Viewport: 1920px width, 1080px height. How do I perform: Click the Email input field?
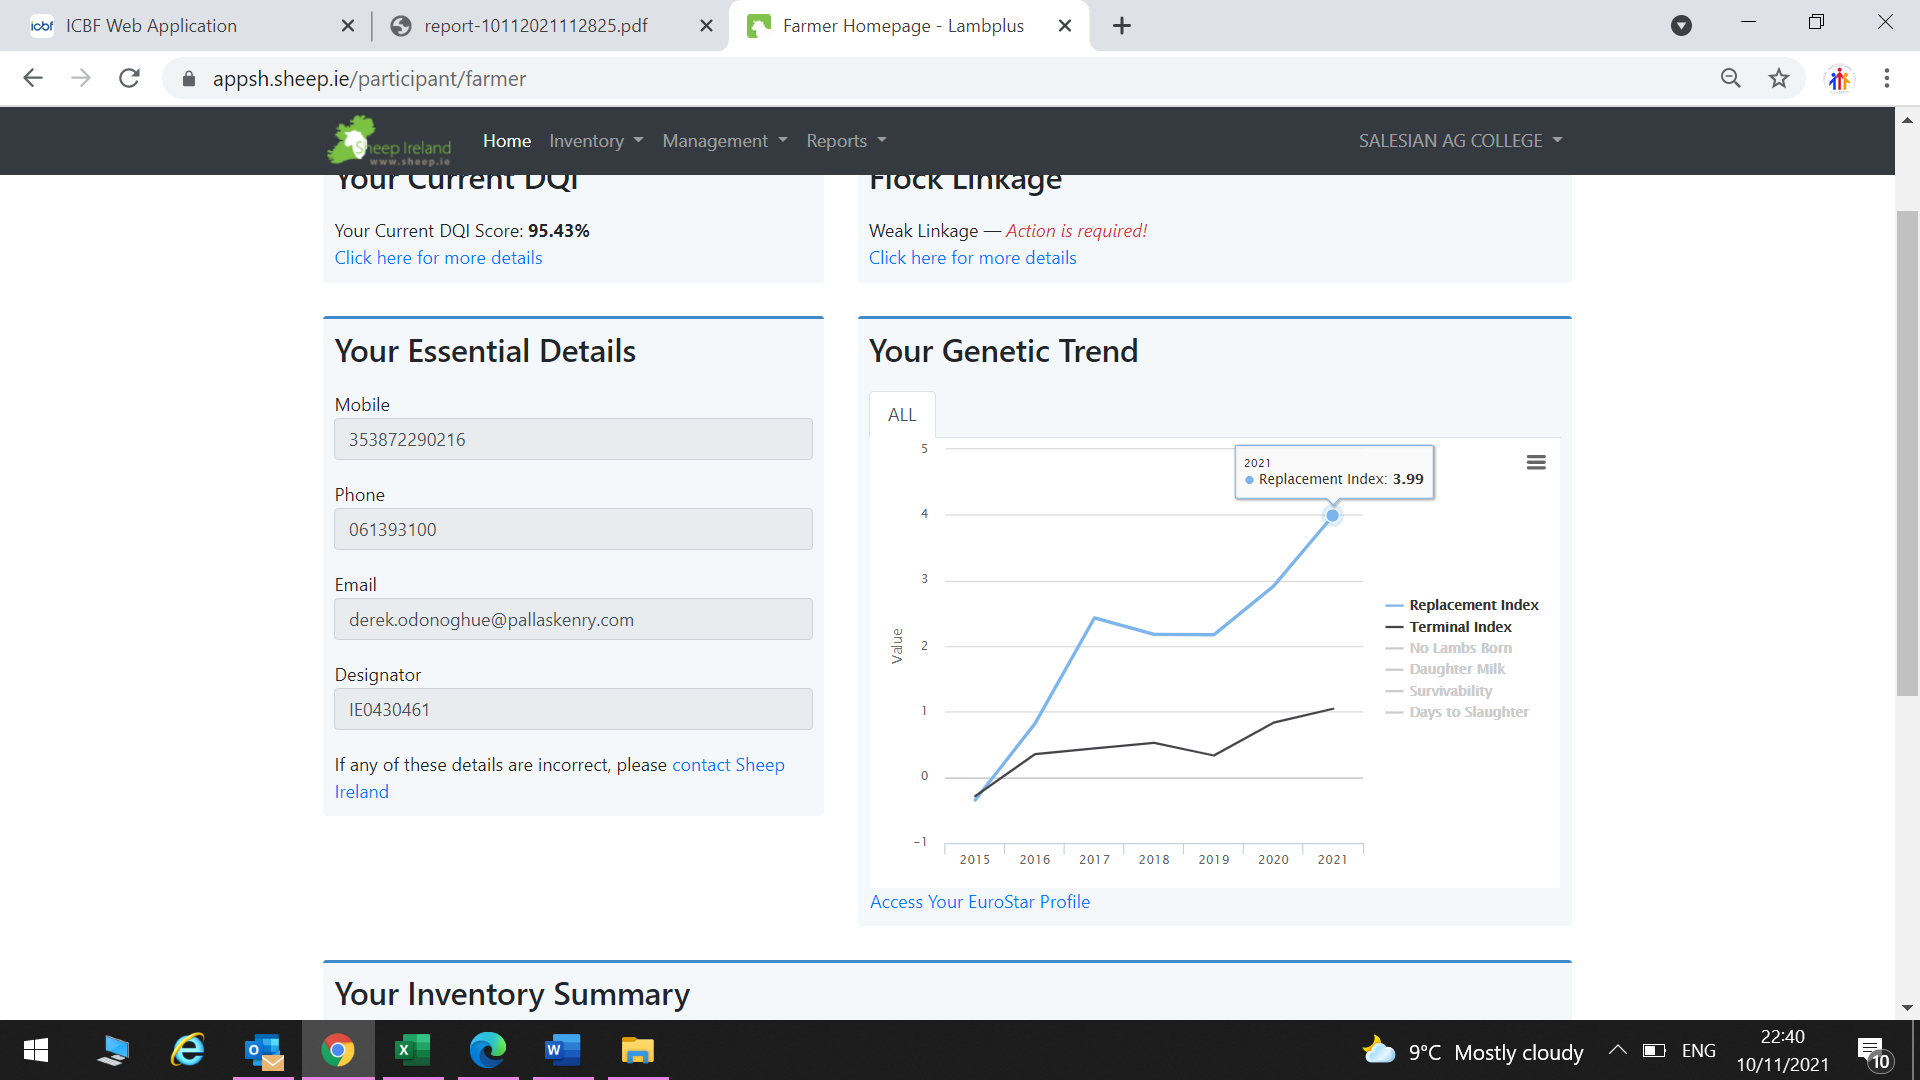573,620
